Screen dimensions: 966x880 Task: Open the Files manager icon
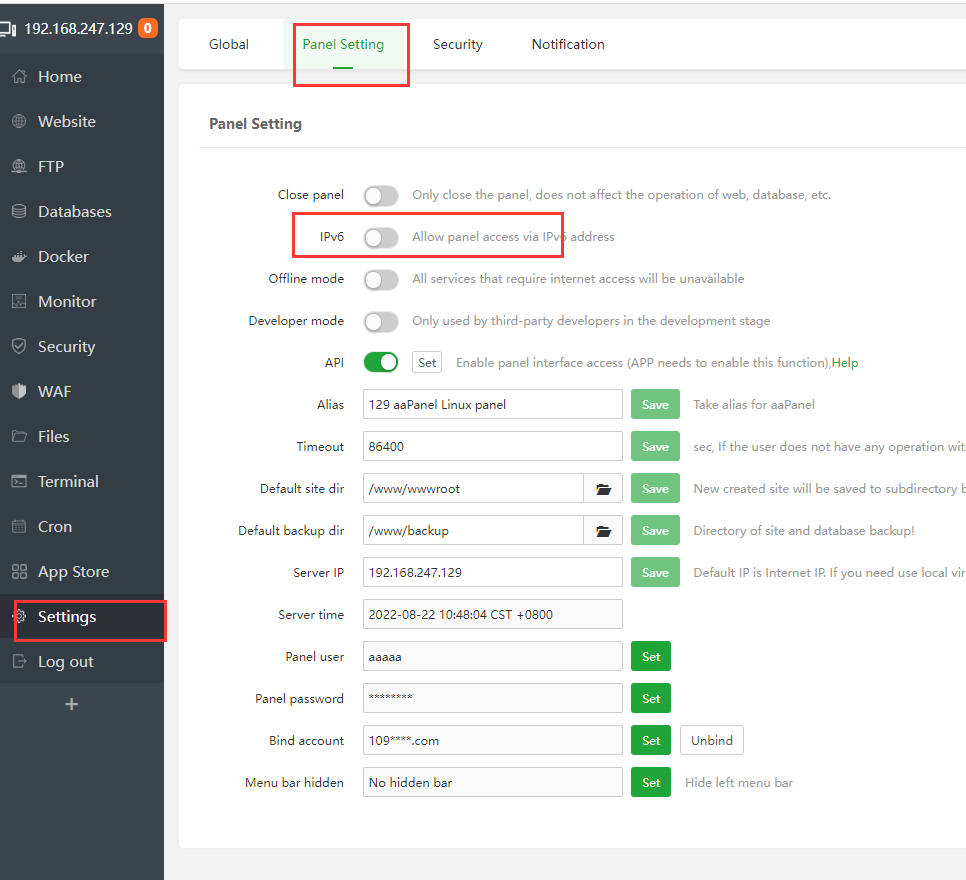point(54,436)
